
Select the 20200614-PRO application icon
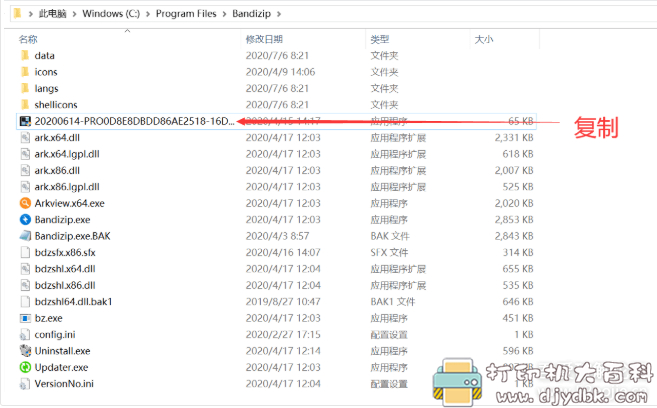pyautogui.click(x=25, y=121)
